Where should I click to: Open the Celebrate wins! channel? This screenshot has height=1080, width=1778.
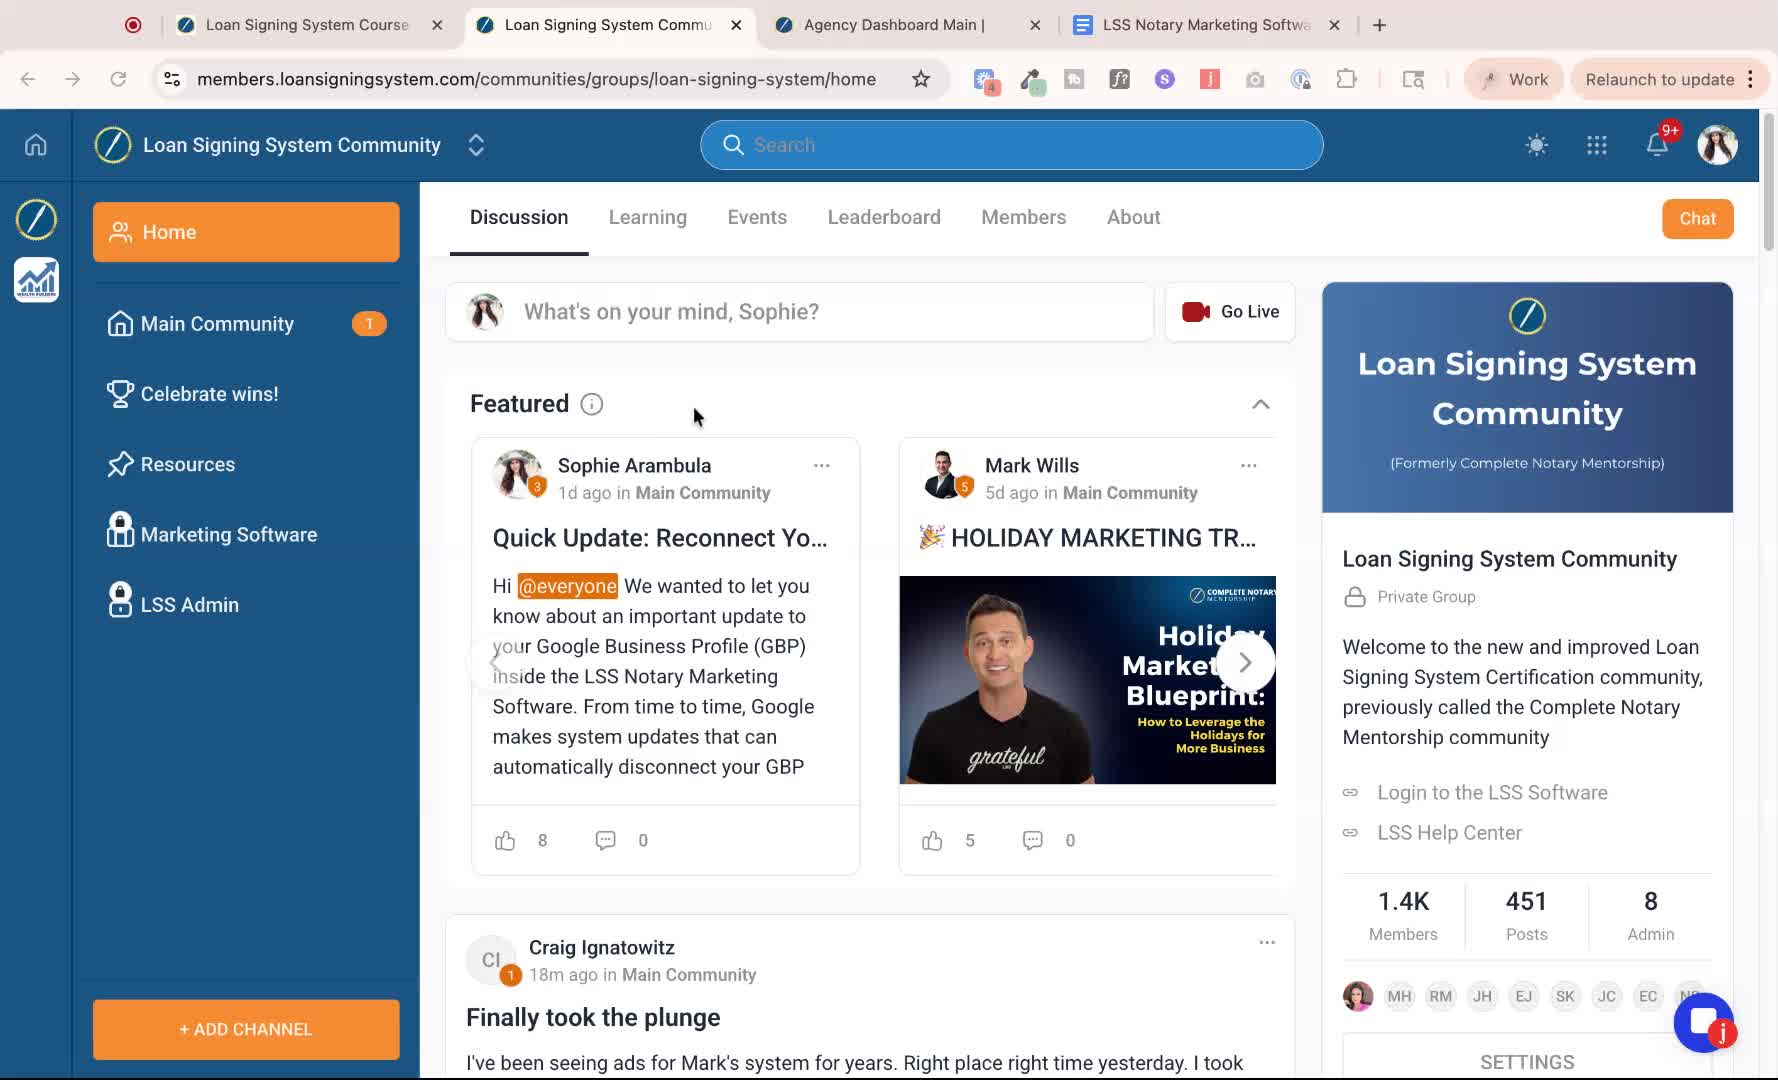(x=246, y=394)
